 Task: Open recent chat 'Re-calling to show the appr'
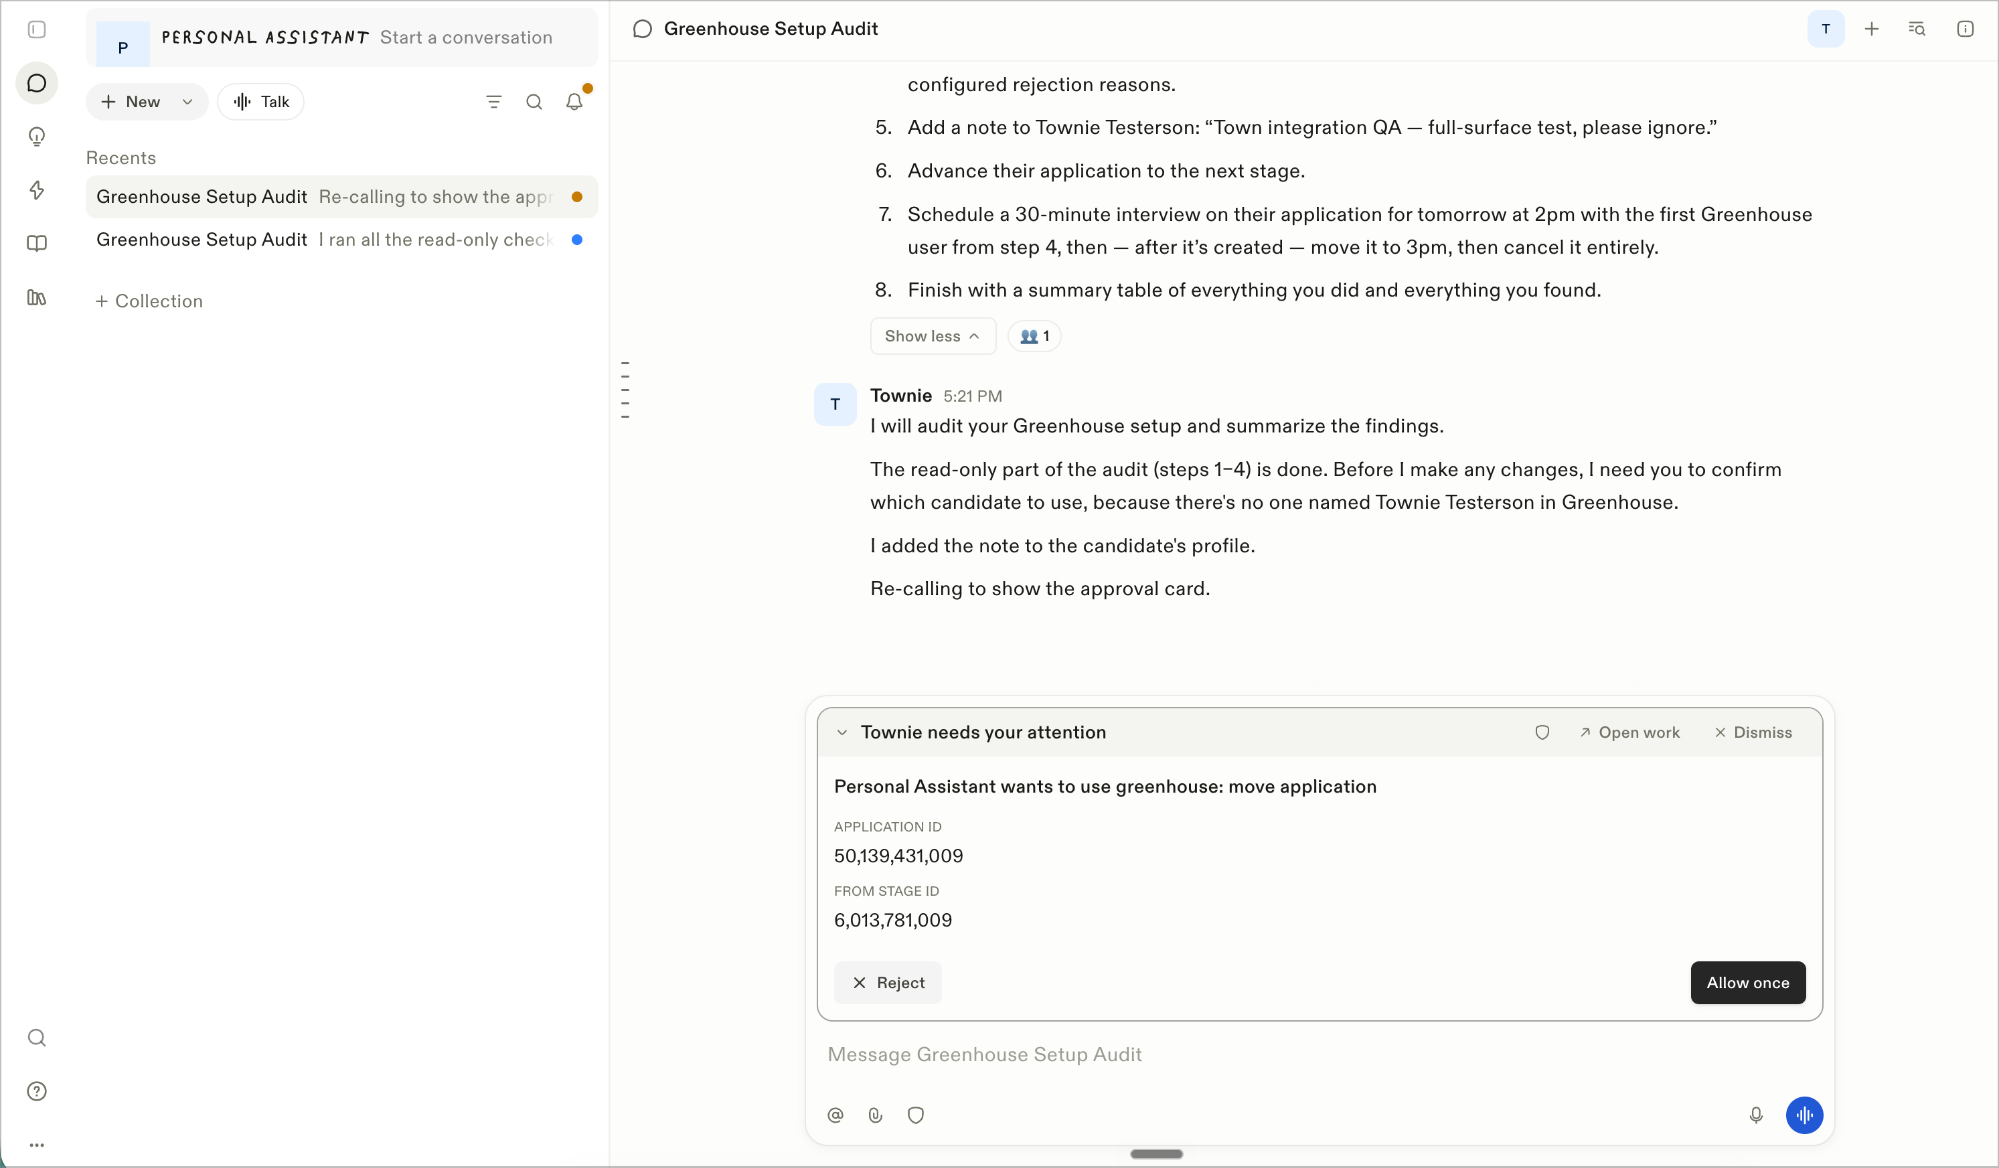click(342, 197)
